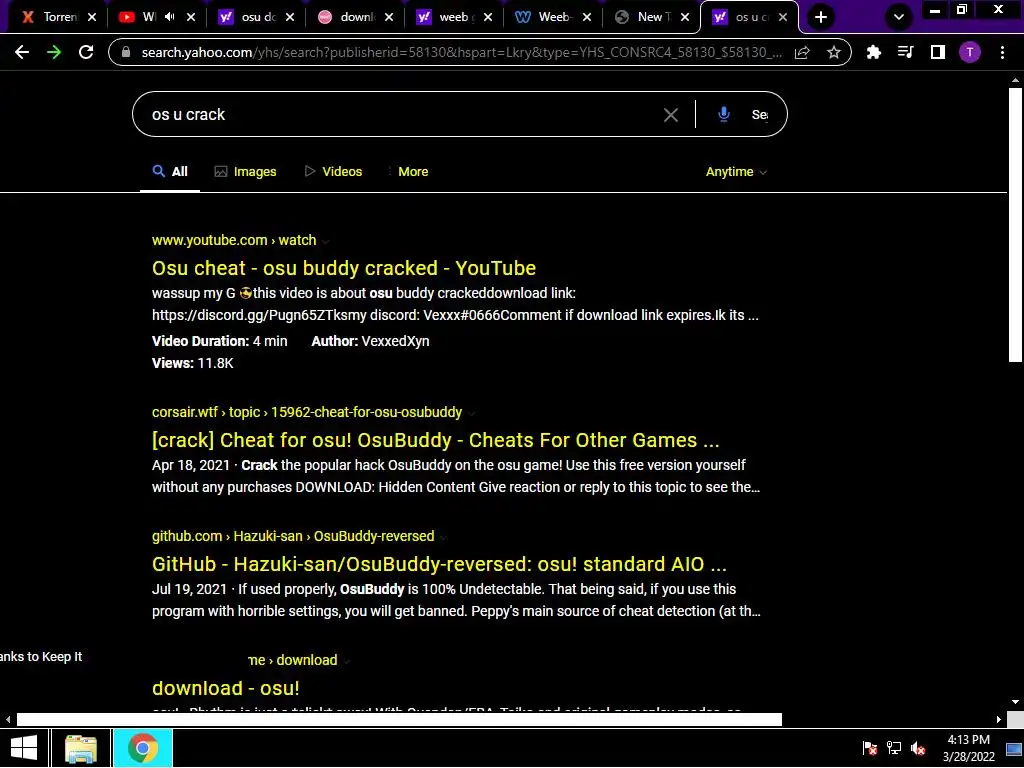This screenshot has height=768, width=1024.
Task: Close the Weebly tab
Action: pyautogui.click(x=586, y=18)
